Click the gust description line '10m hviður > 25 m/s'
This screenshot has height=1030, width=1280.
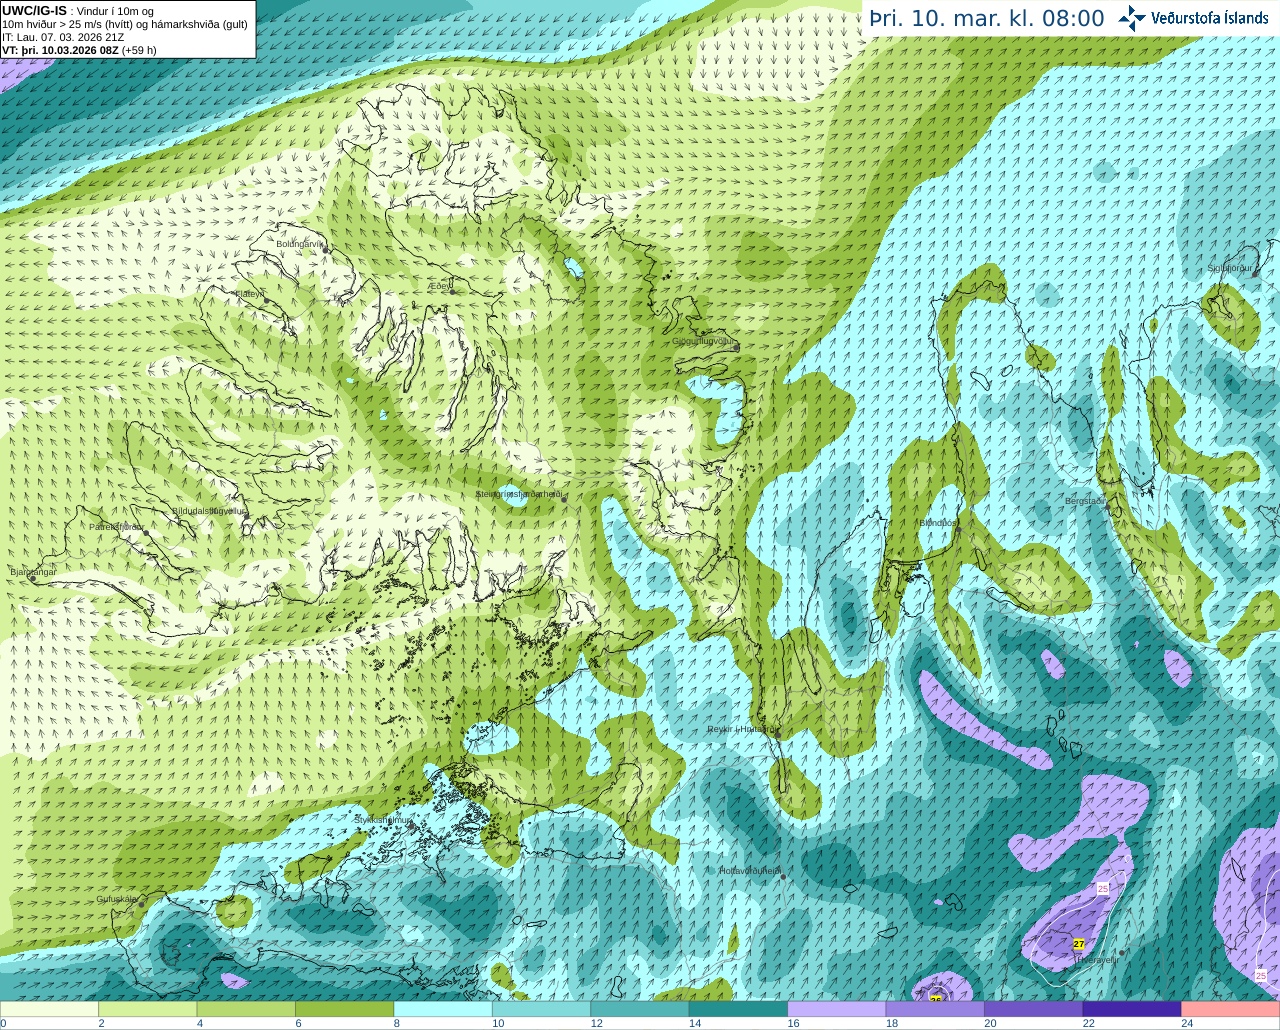point(125,24)
